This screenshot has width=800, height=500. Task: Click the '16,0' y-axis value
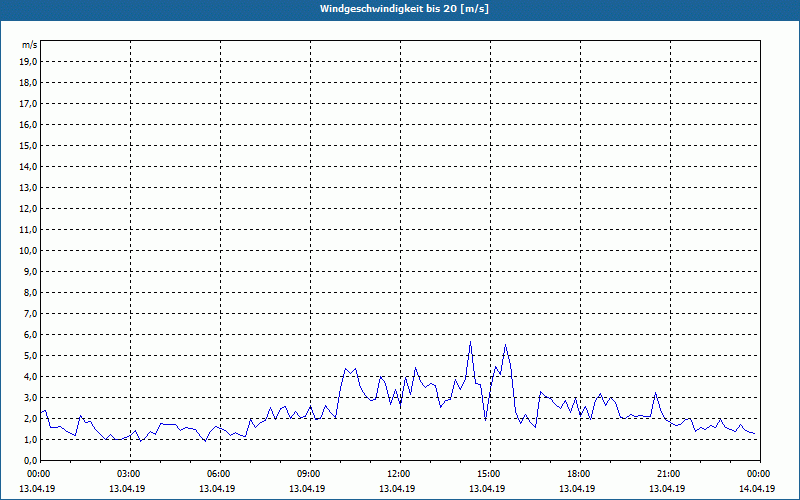pos(28,124)
